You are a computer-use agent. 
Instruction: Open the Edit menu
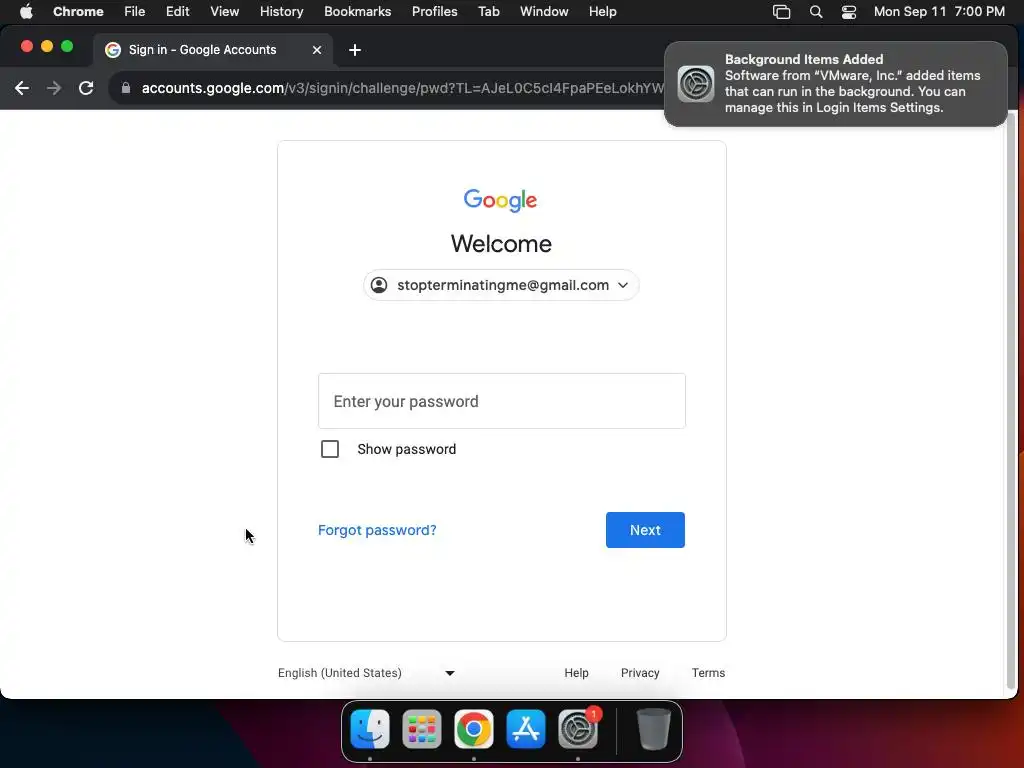[178, 12]
